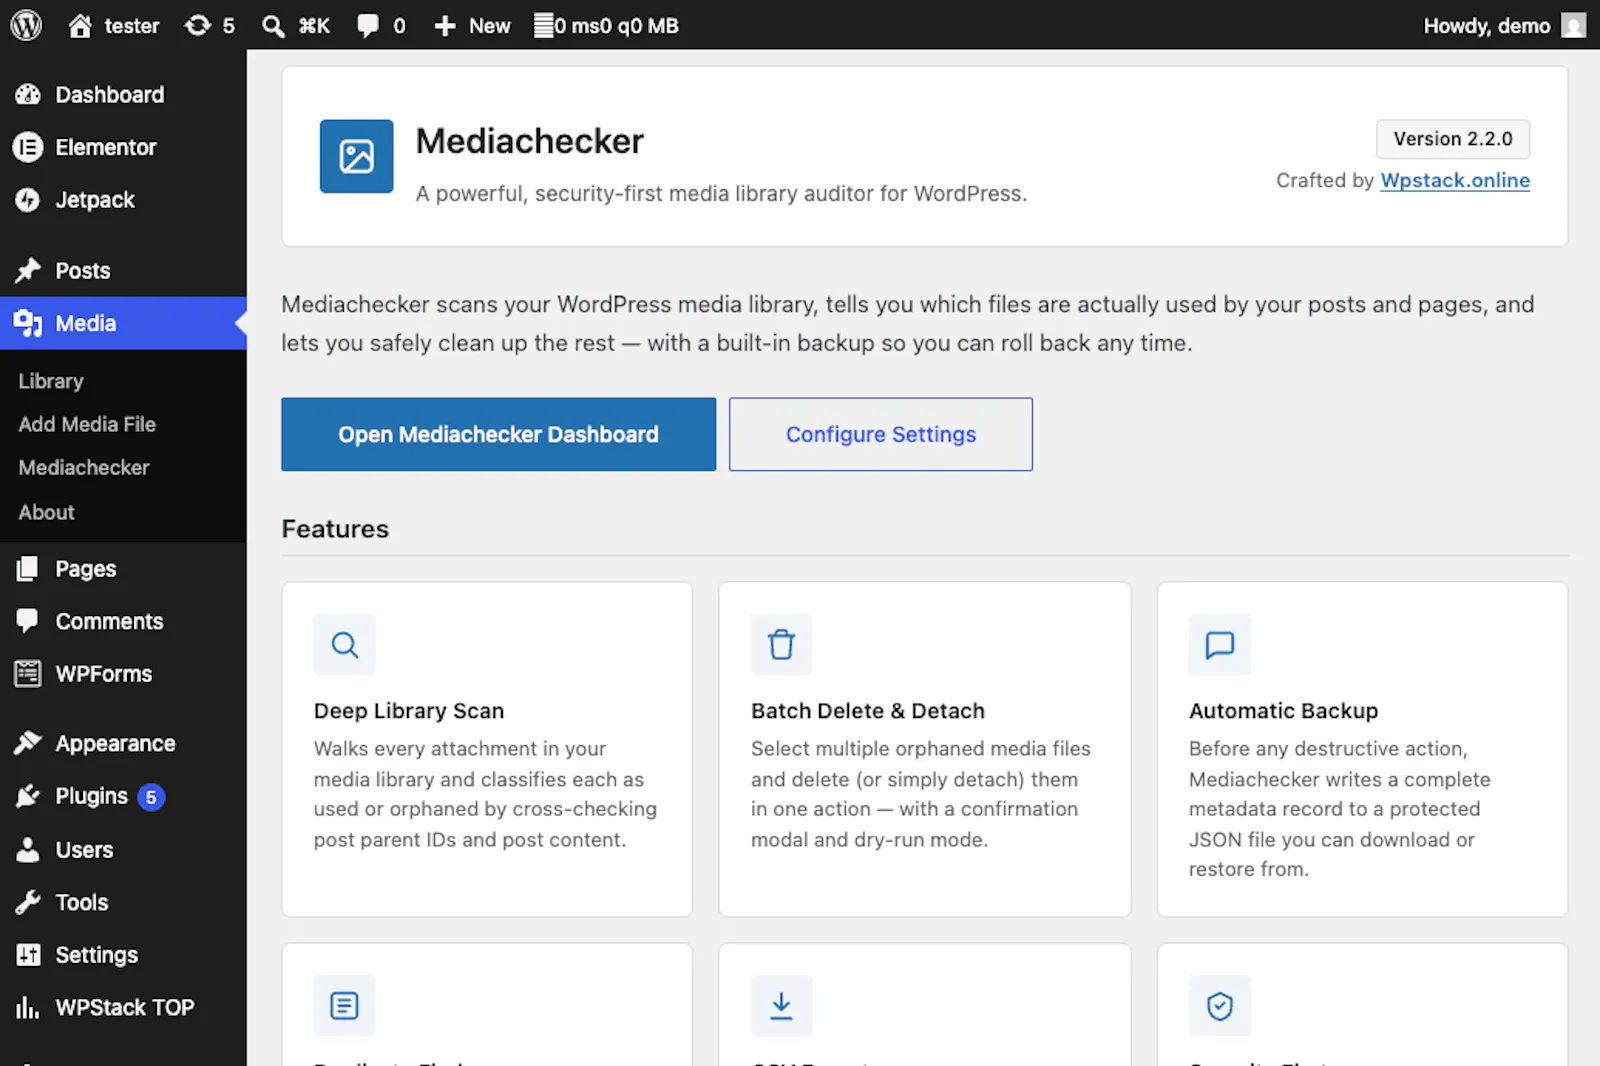Open the About submenu item
The image size is (1600, 1066).
(x=47, y=512)
